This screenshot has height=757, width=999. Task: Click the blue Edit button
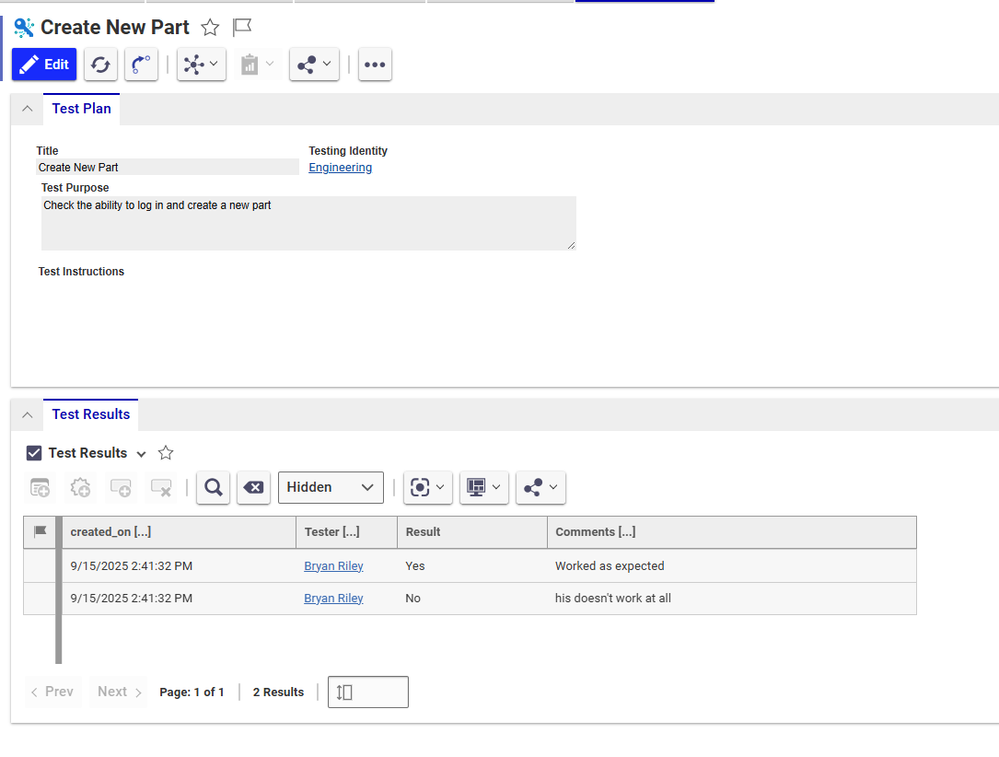click(44, 64)
